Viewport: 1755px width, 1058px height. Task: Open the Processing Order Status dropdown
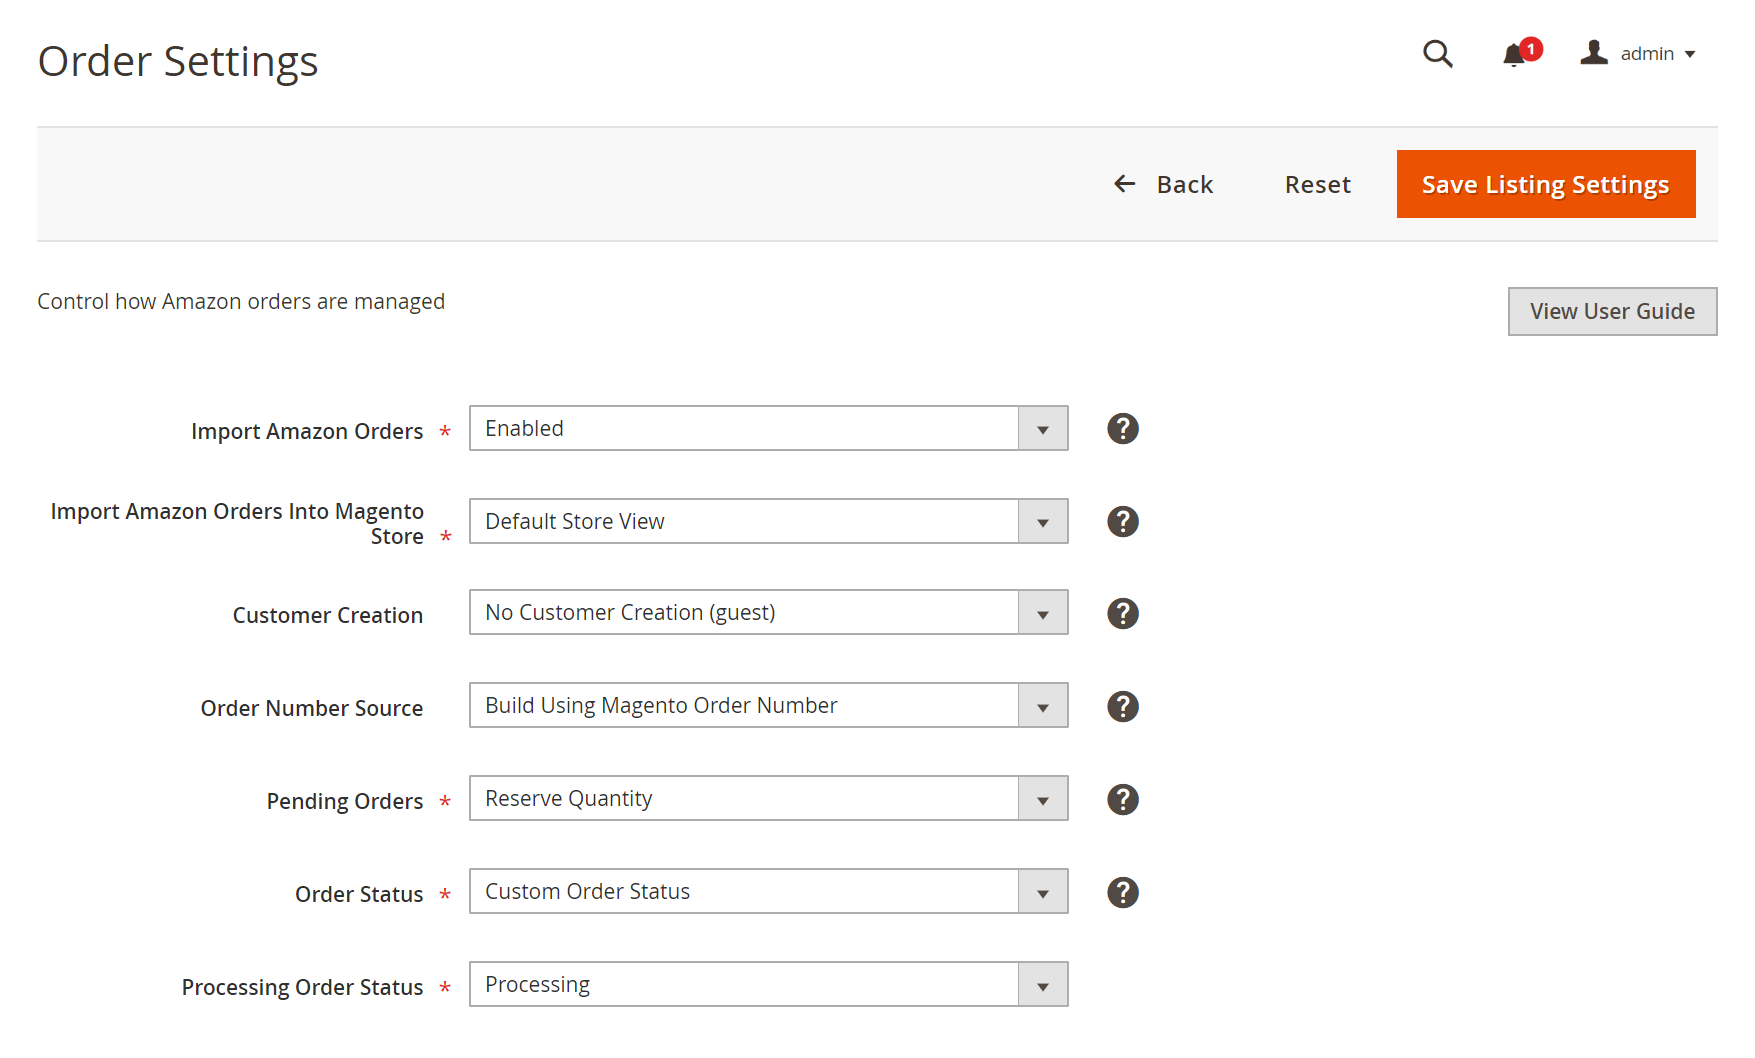coord(769,984)
